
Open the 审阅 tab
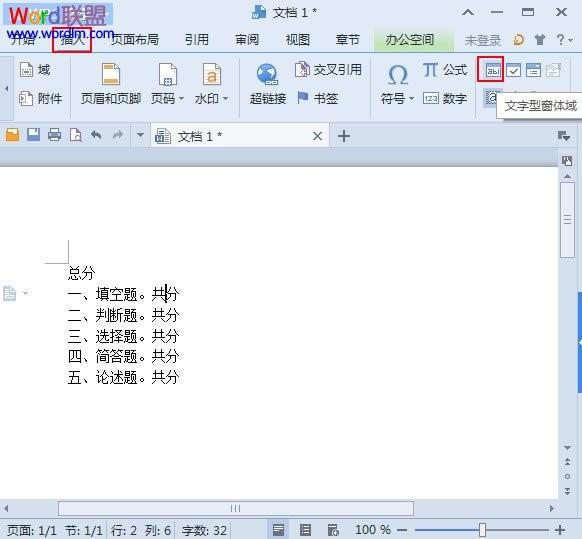pos(247,39)
